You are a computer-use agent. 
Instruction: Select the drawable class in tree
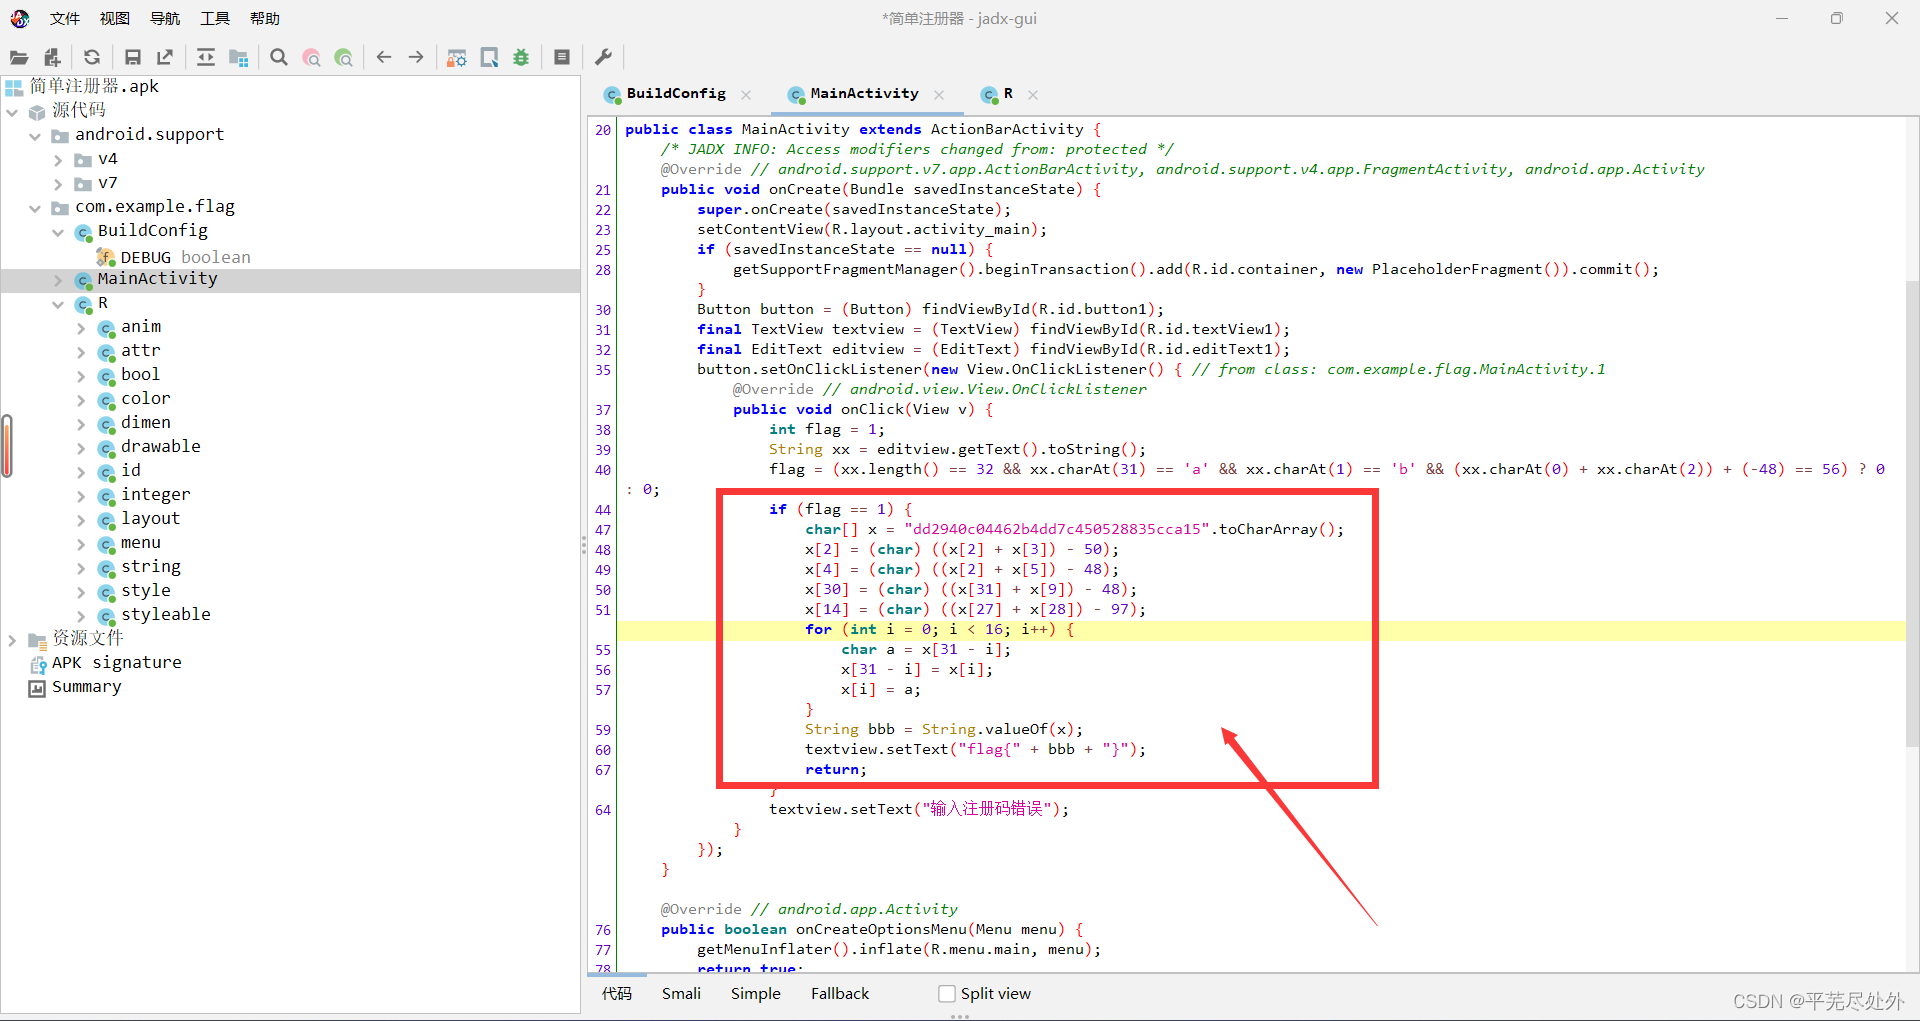161,447
